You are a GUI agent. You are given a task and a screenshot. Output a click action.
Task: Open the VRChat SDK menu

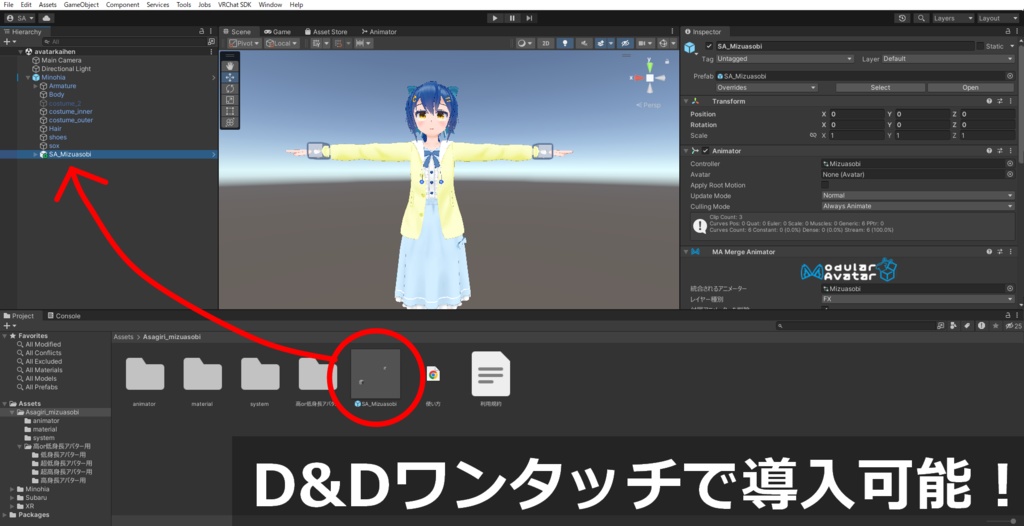click(234, 5)
